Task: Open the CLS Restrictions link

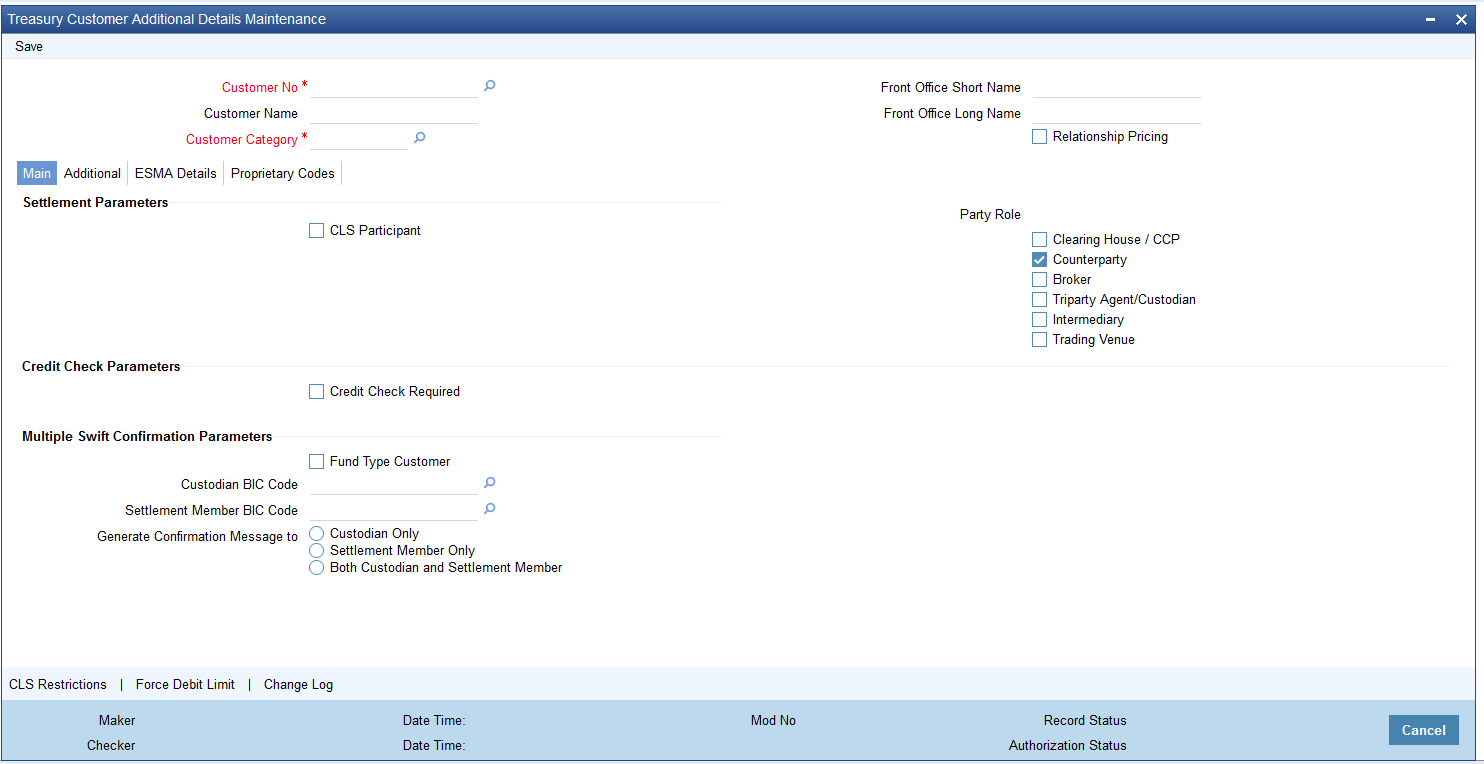Action: tap(58, 685)
